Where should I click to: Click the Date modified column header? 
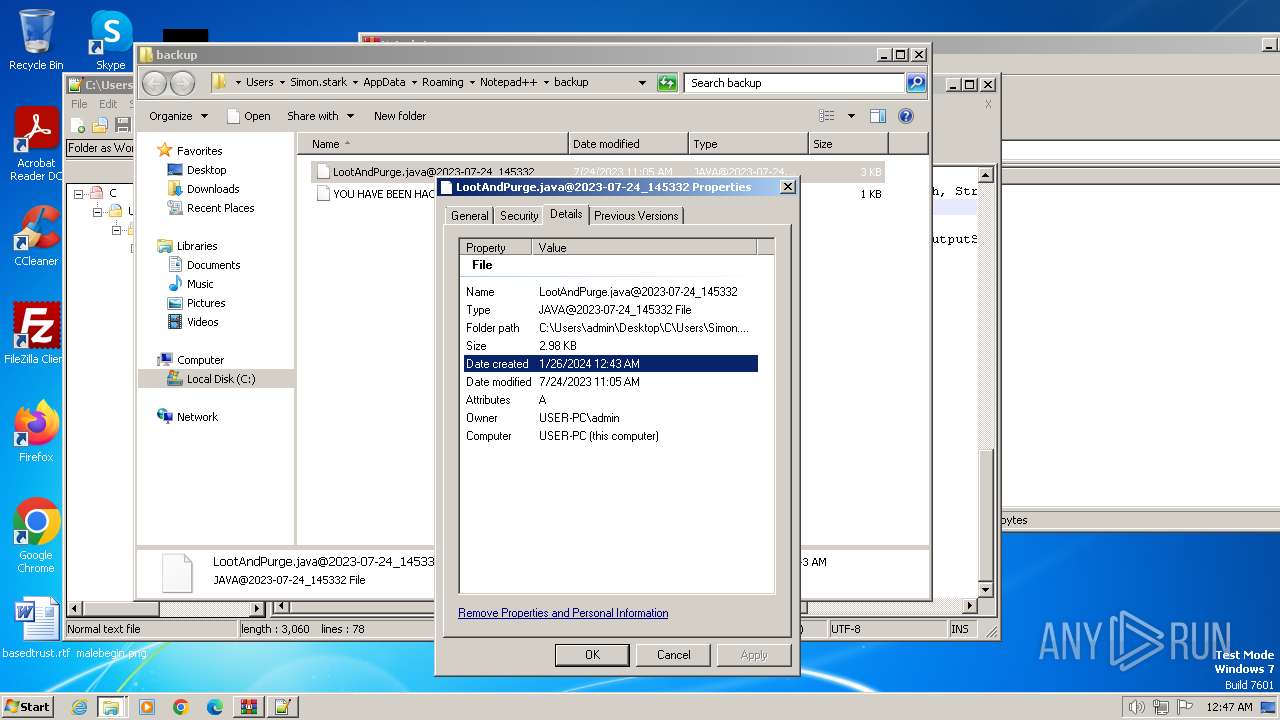coord(628,144)
